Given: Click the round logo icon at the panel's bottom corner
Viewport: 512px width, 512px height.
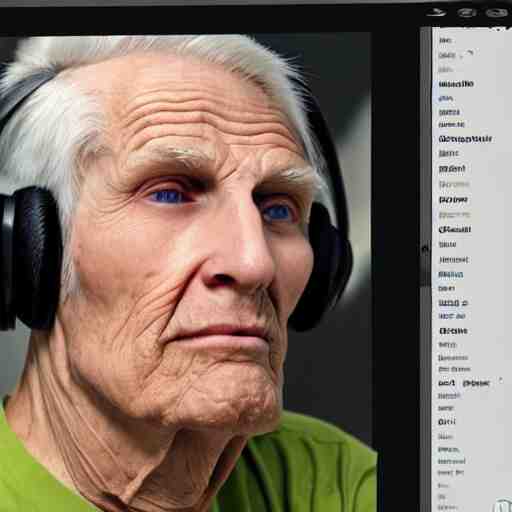Looking at the screenshot, I should point(503,506).
